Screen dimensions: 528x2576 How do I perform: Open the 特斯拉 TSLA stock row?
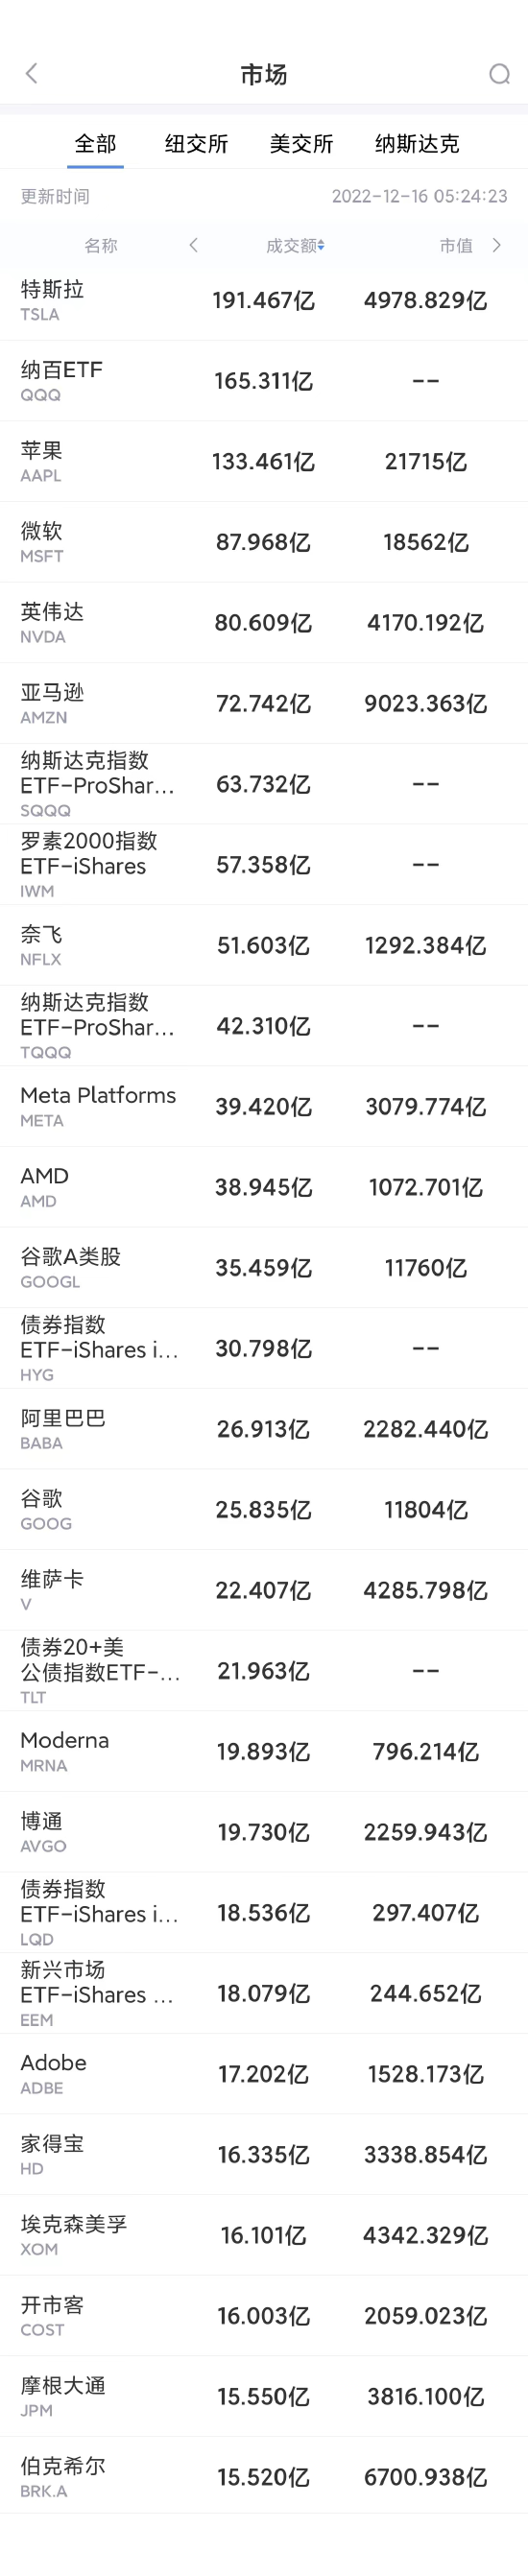tap(264, 301)
